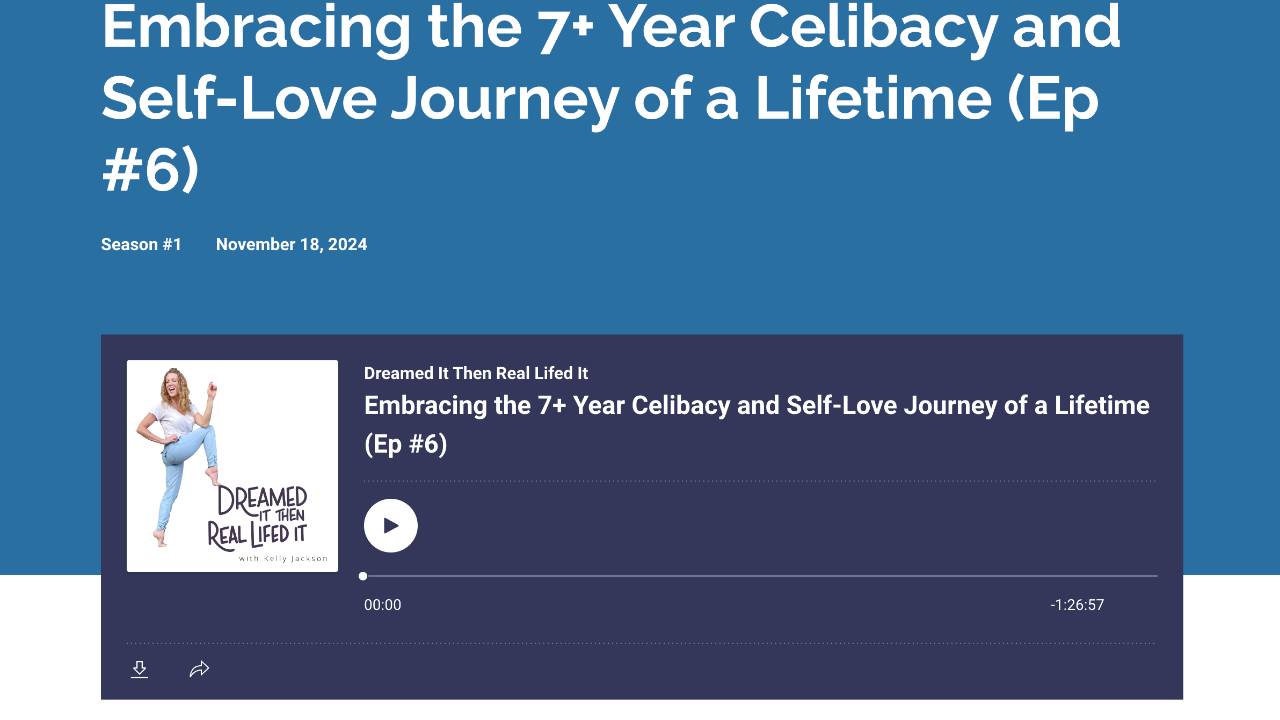1280x720 pixels.
Task: Open the share episode options
Action: click(x=199, y=669)
